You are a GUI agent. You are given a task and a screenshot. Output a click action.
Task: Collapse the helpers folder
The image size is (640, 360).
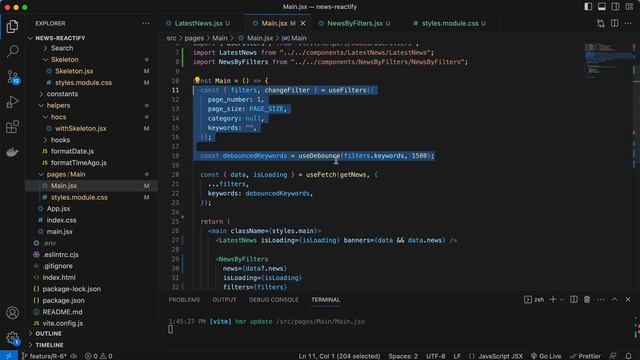pos(58,105)
